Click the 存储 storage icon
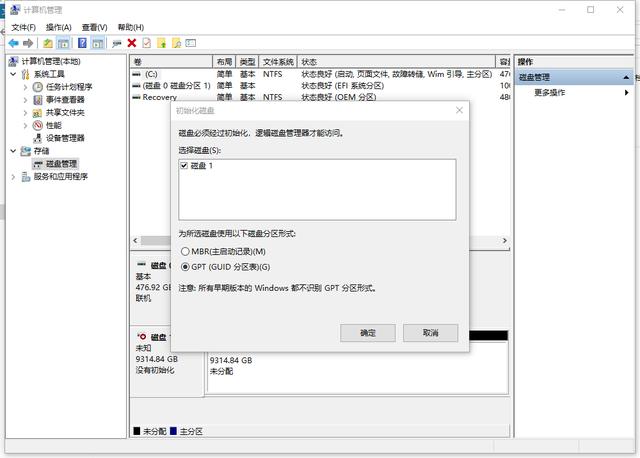Image resolution: width=640 pixels, height=458 pixels. pos(26,151)
